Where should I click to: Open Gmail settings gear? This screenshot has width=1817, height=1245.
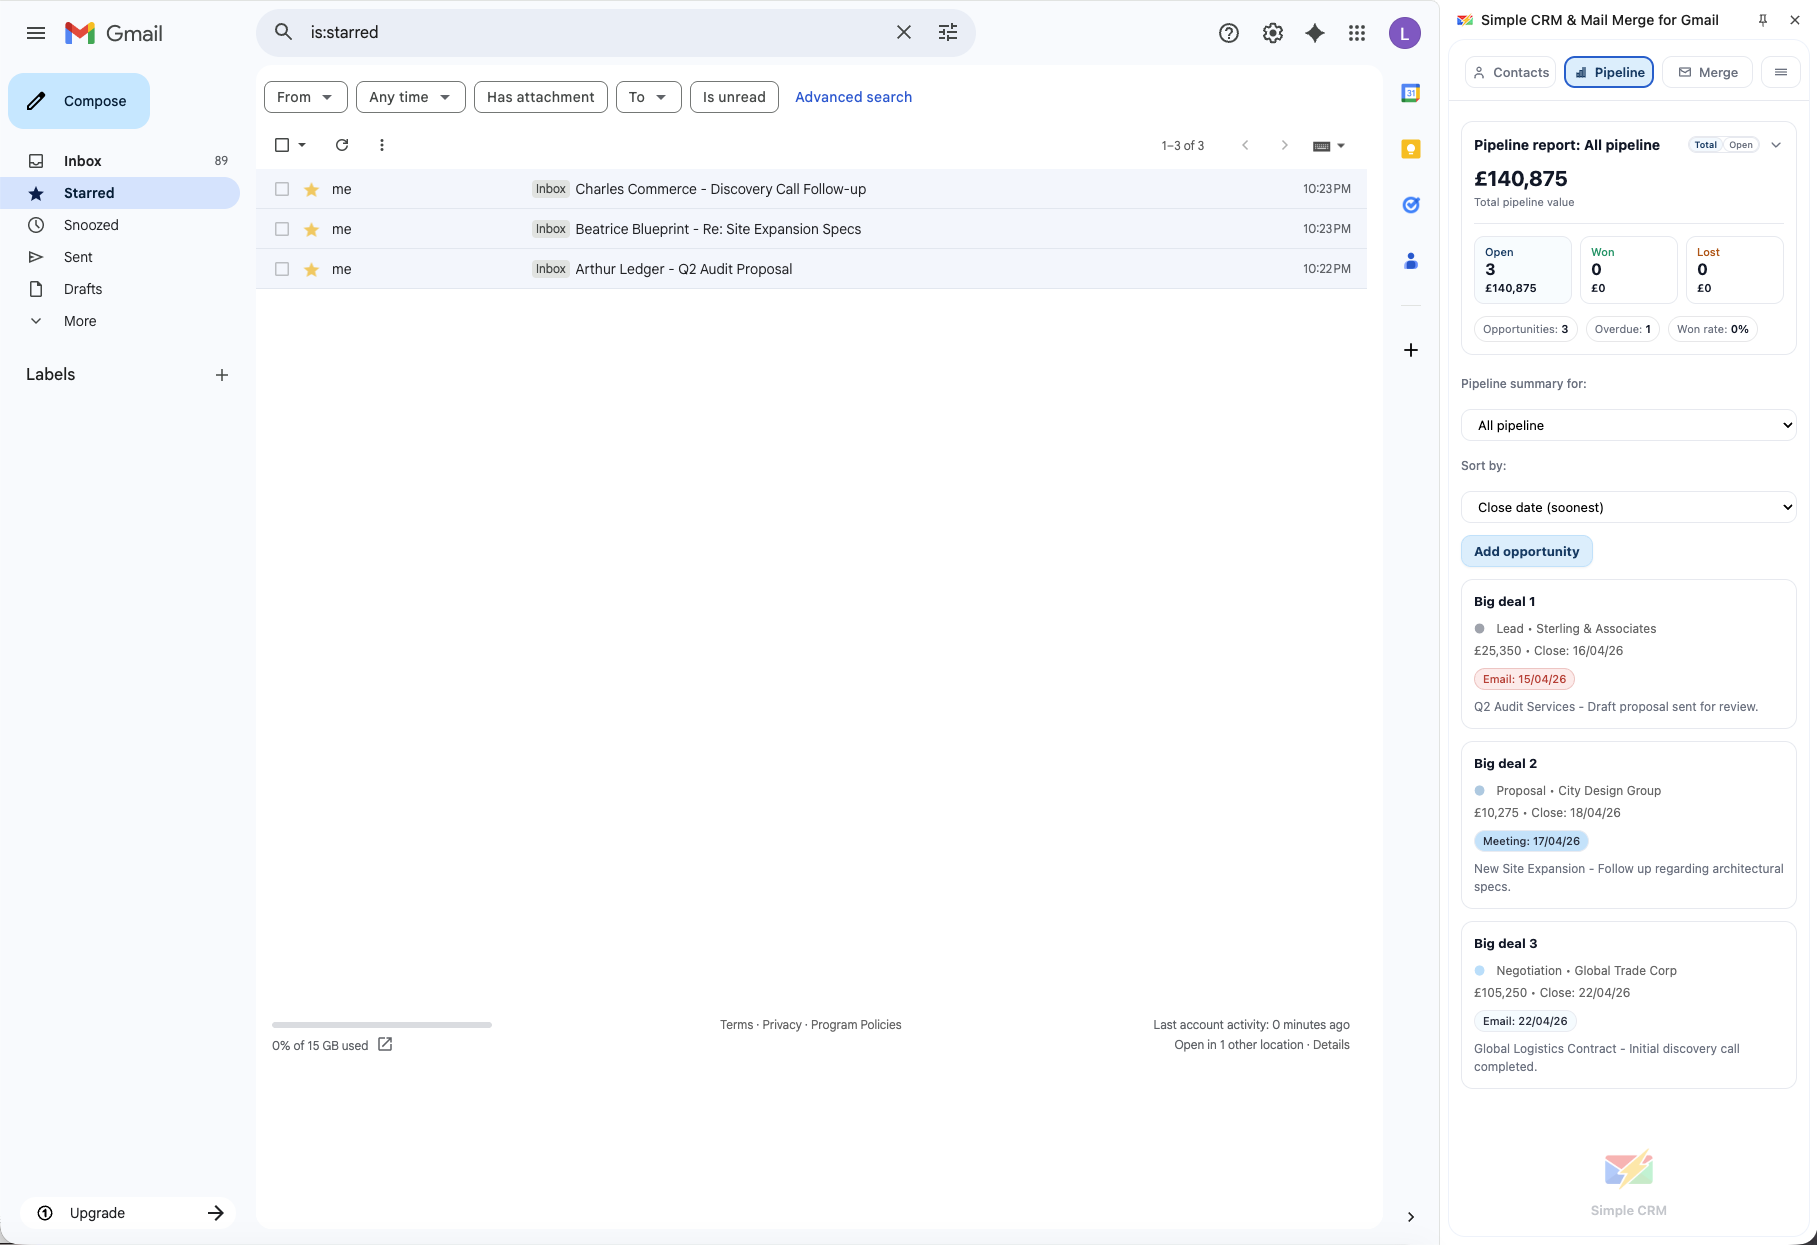pyautogui.click(x=1272, y=32)
